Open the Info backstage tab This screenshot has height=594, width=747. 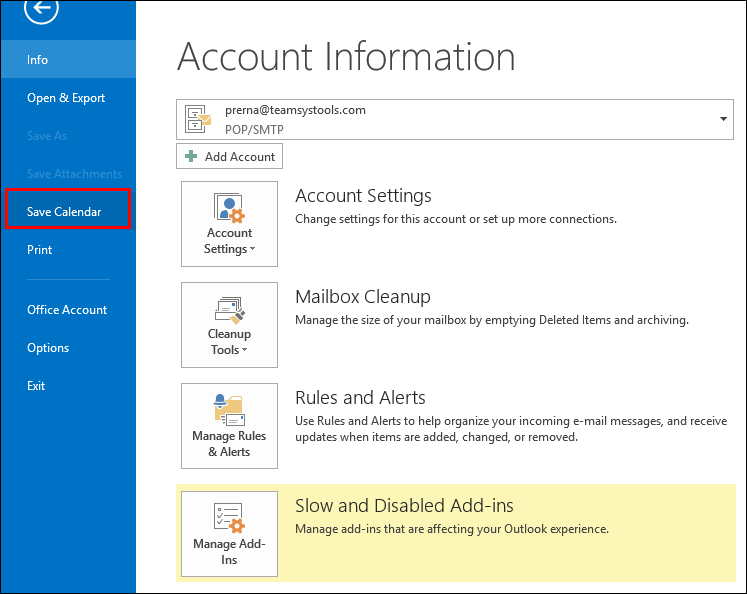click(x=68, y=60)
